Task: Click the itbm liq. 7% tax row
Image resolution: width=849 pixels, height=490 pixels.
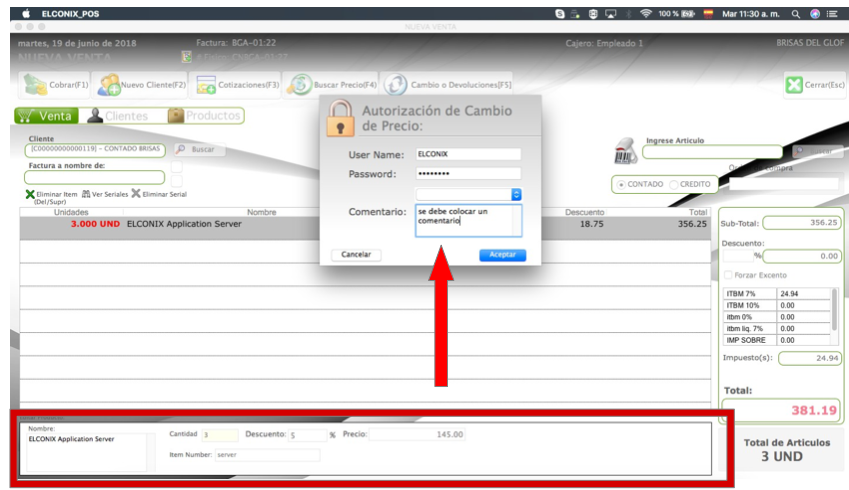Action: 777,329
